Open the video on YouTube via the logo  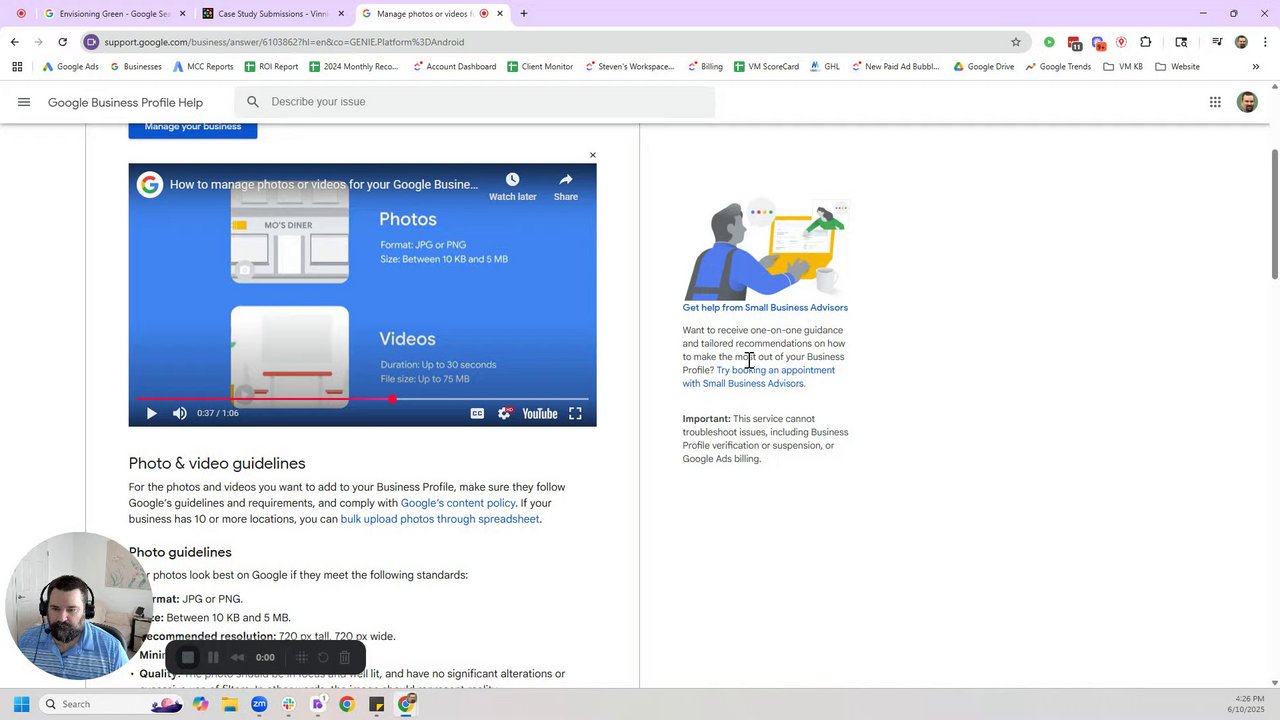click(540, 413)
